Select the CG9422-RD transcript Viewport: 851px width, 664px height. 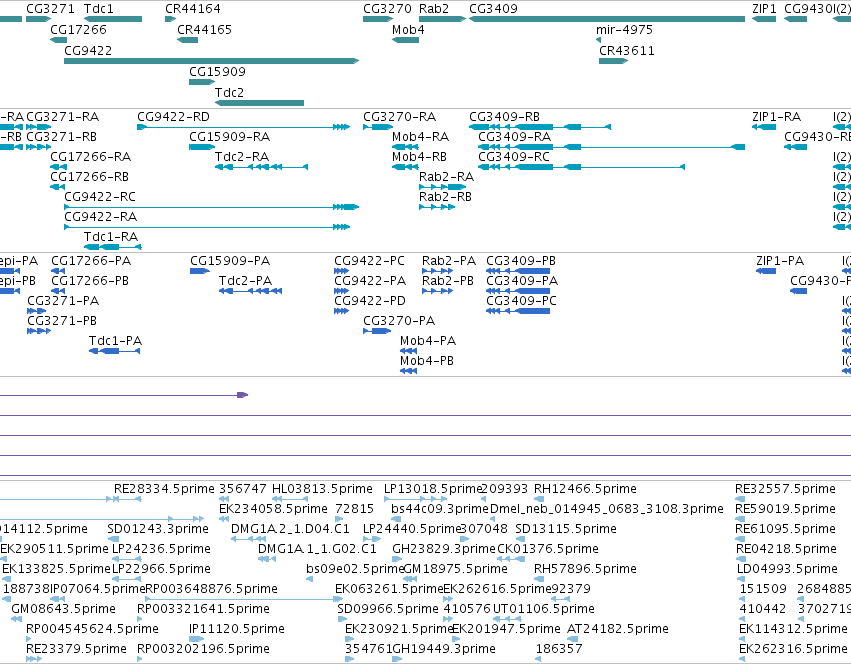[x=243, y=127]
